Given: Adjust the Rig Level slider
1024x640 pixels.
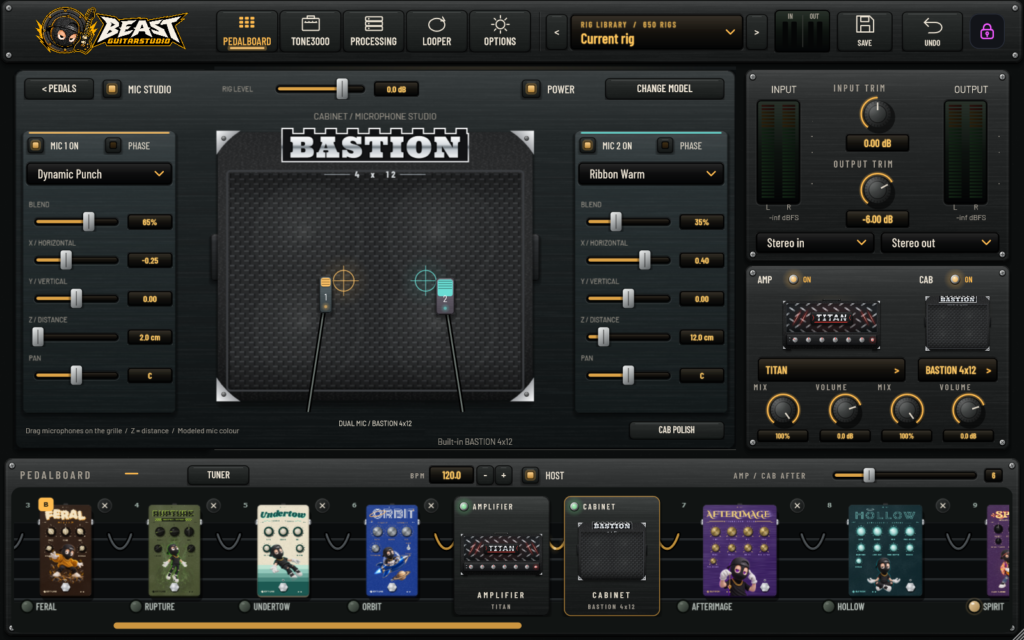Looking at the screenshot, I should click(320, 89).
